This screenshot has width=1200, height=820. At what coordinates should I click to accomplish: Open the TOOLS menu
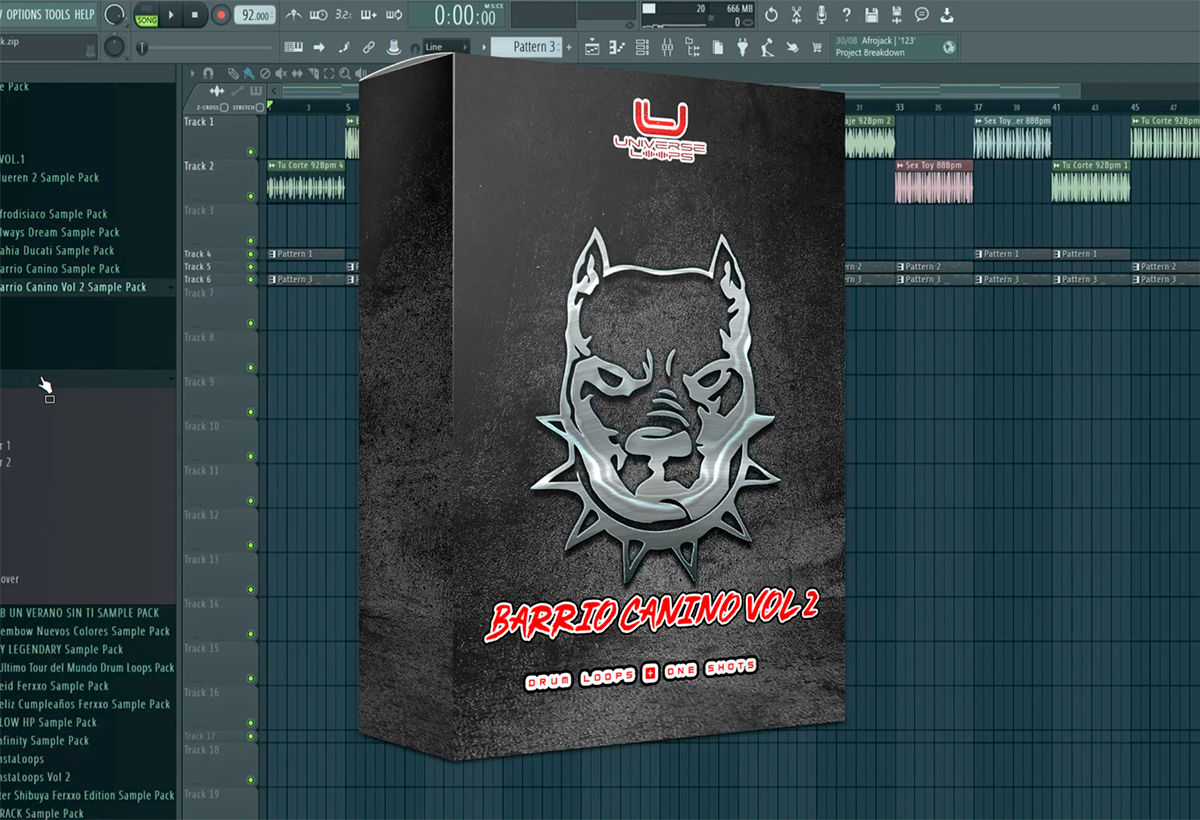[57, 14]
